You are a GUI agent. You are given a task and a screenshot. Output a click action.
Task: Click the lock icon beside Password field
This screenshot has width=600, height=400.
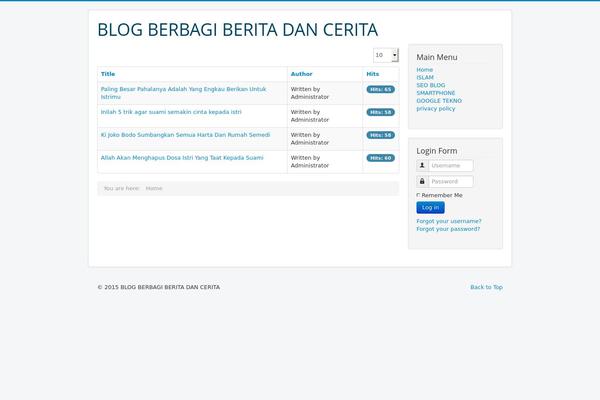point(422,181)
